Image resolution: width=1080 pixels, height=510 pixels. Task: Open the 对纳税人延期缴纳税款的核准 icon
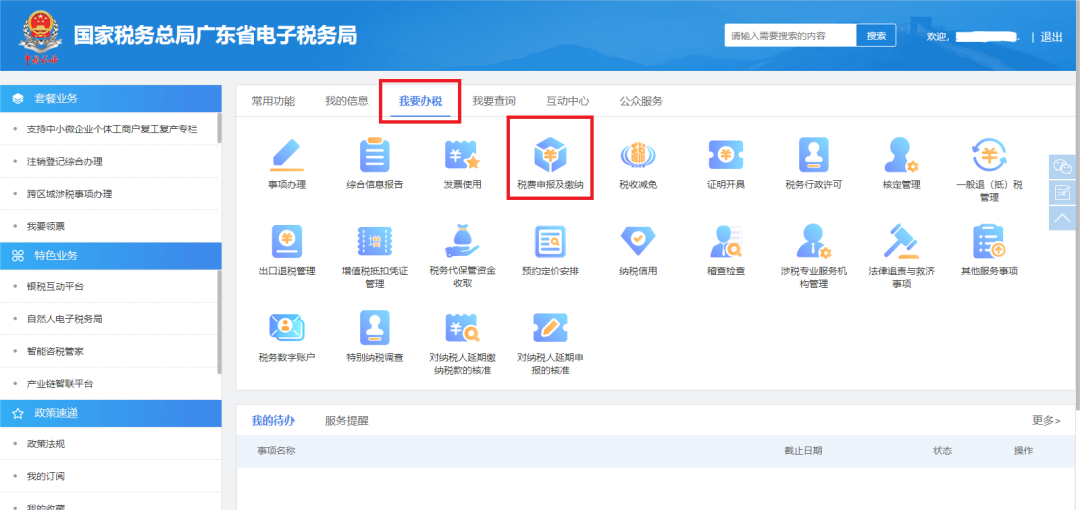[x=462, y=327]
